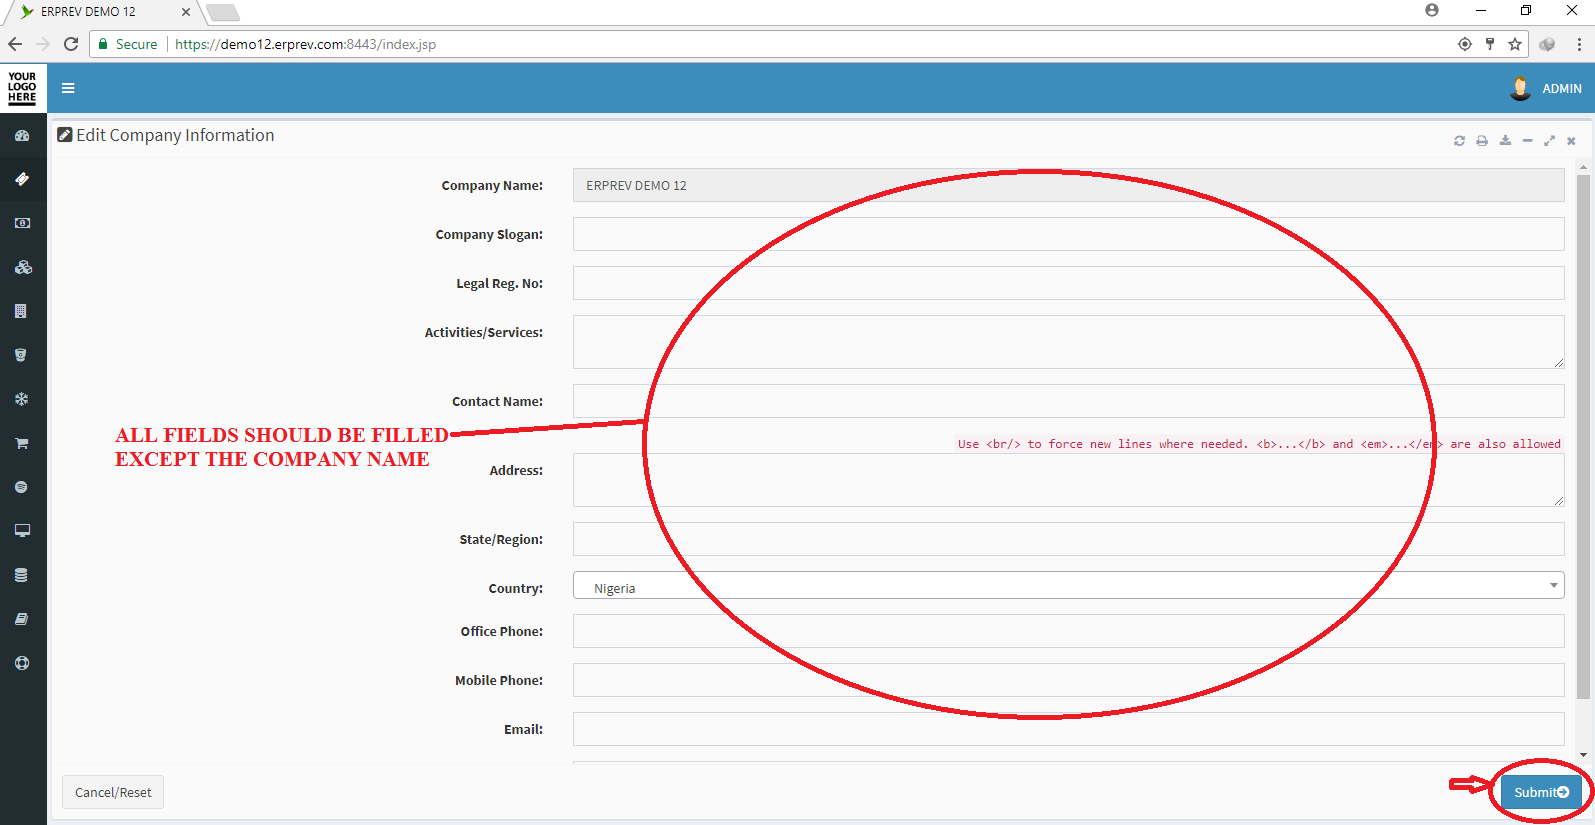Close the Edit Company Information panel

click(1571, 141)
